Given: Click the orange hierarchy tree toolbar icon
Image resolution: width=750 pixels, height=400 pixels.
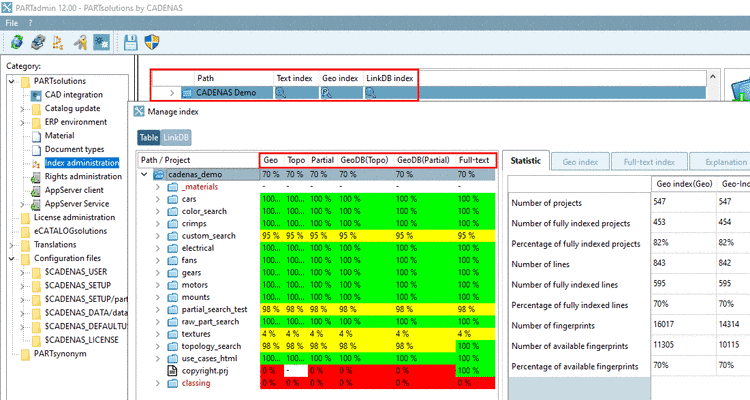Looking at the screenshot, I should point(58,43).
